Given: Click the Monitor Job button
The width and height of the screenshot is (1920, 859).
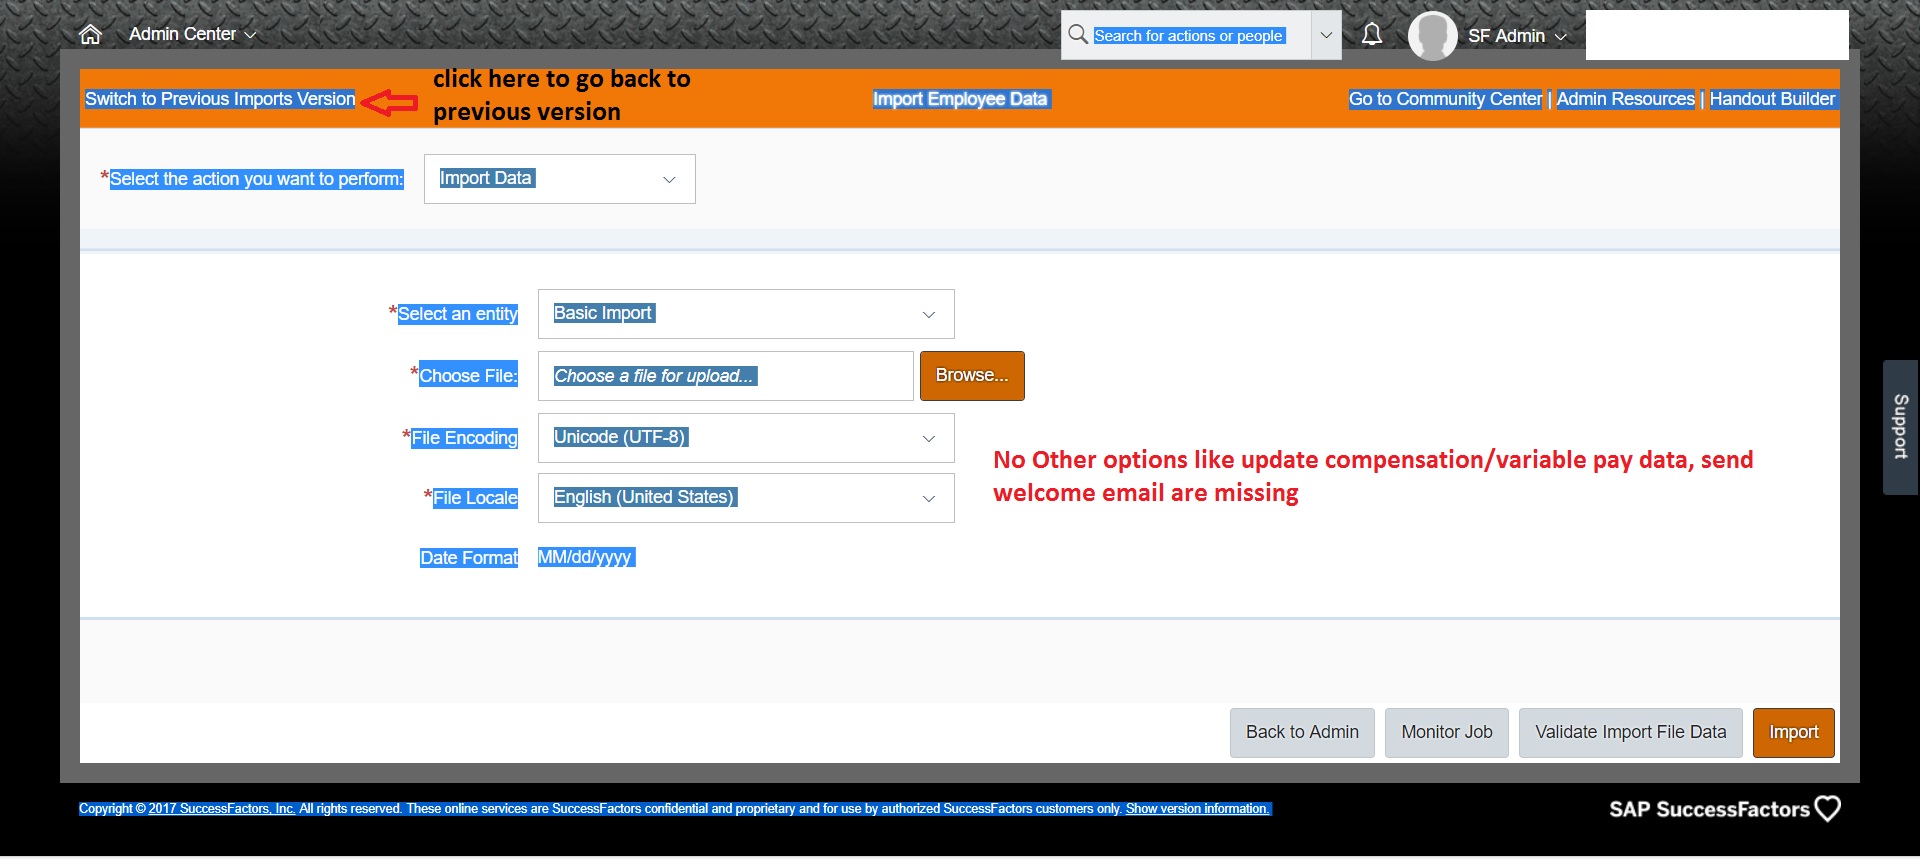Looking at the screenshot, I should click(1446, 733).
